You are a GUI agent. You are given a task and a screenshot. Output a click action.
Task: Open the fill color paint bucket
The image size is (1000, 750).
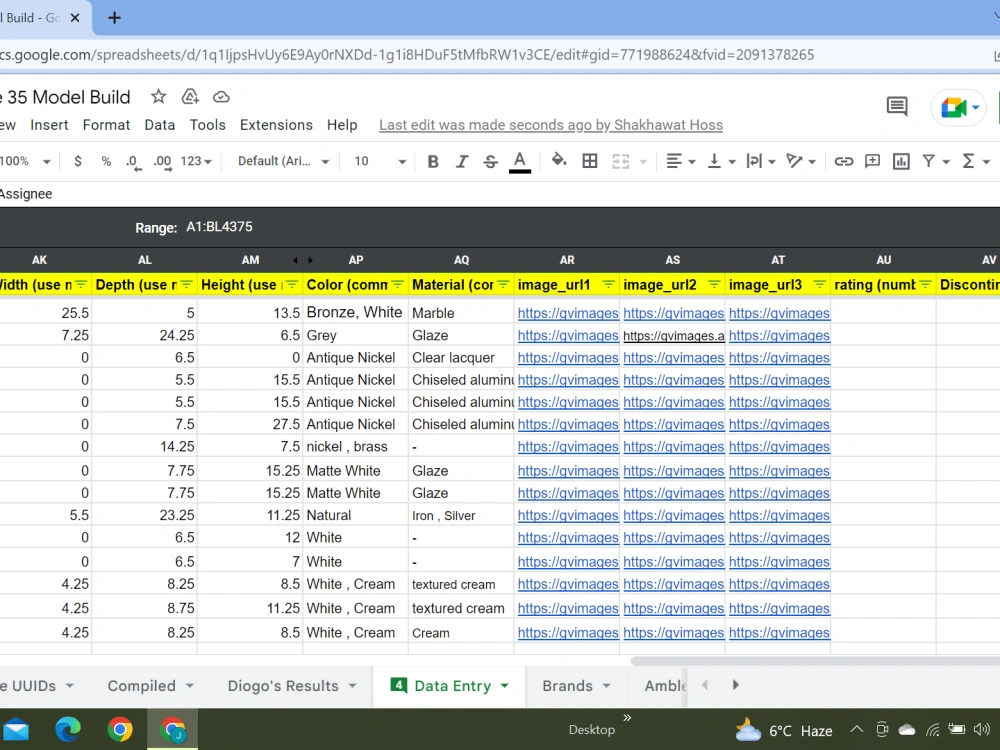[x=559, y=160]
